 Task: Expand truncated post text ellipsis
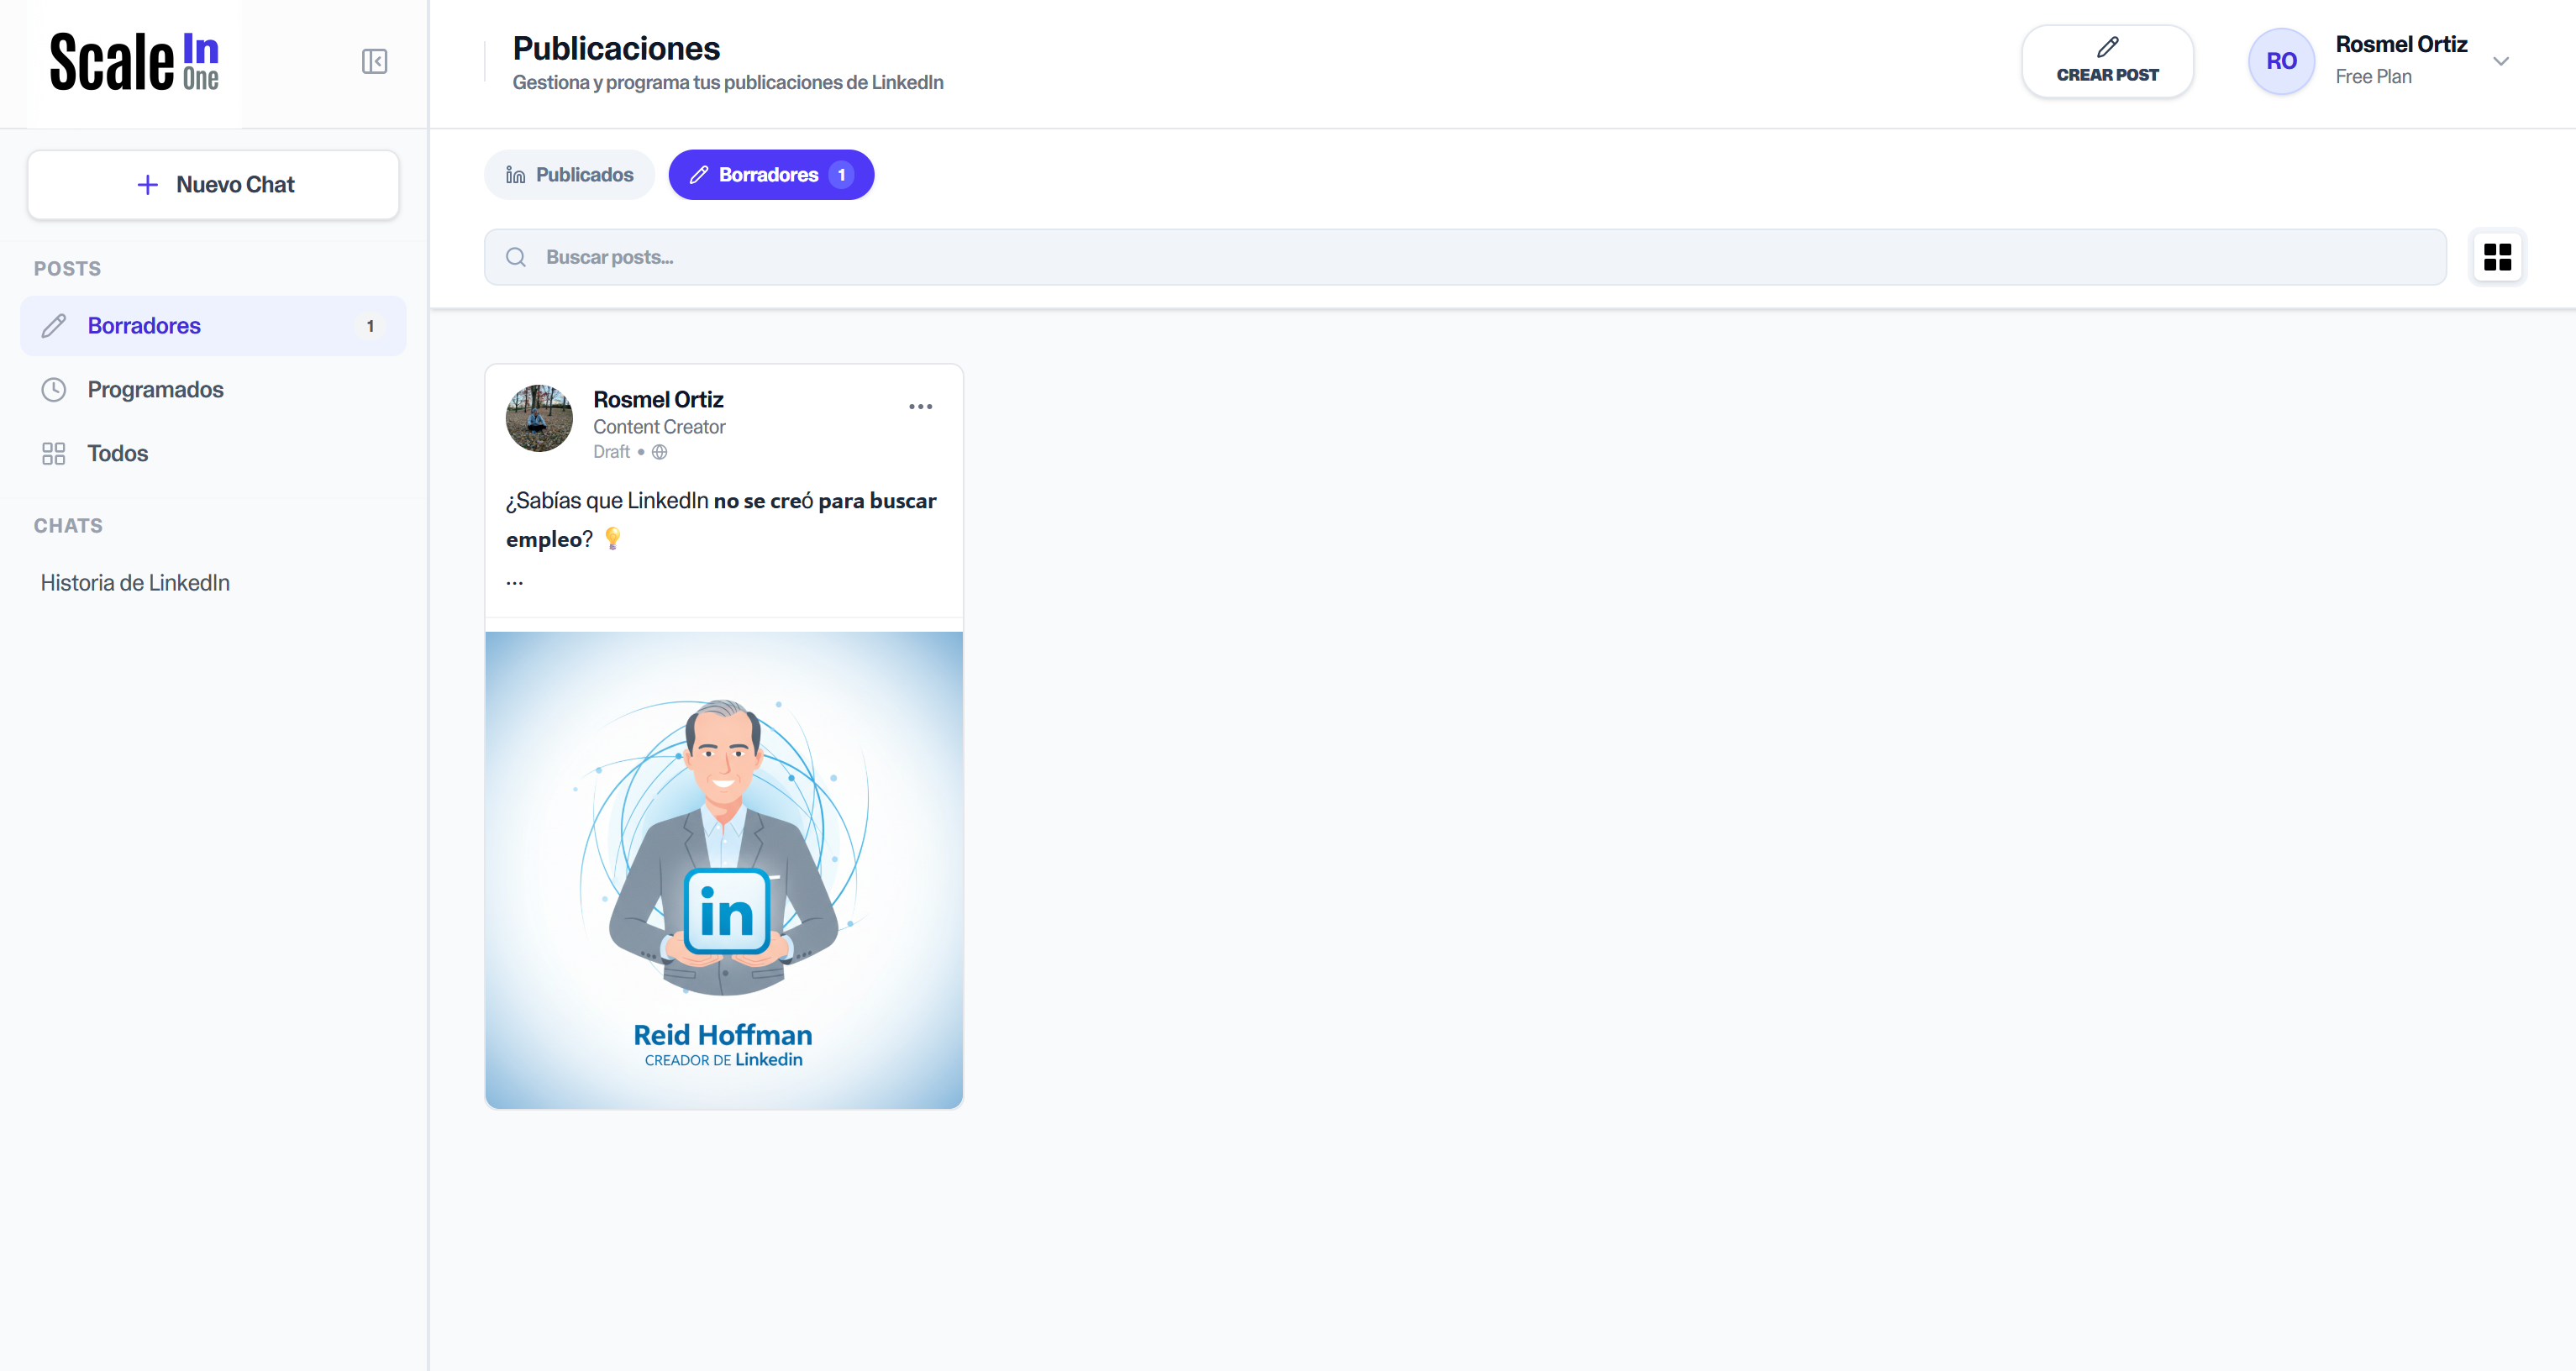pyautogui.click(x=514, y=581)
